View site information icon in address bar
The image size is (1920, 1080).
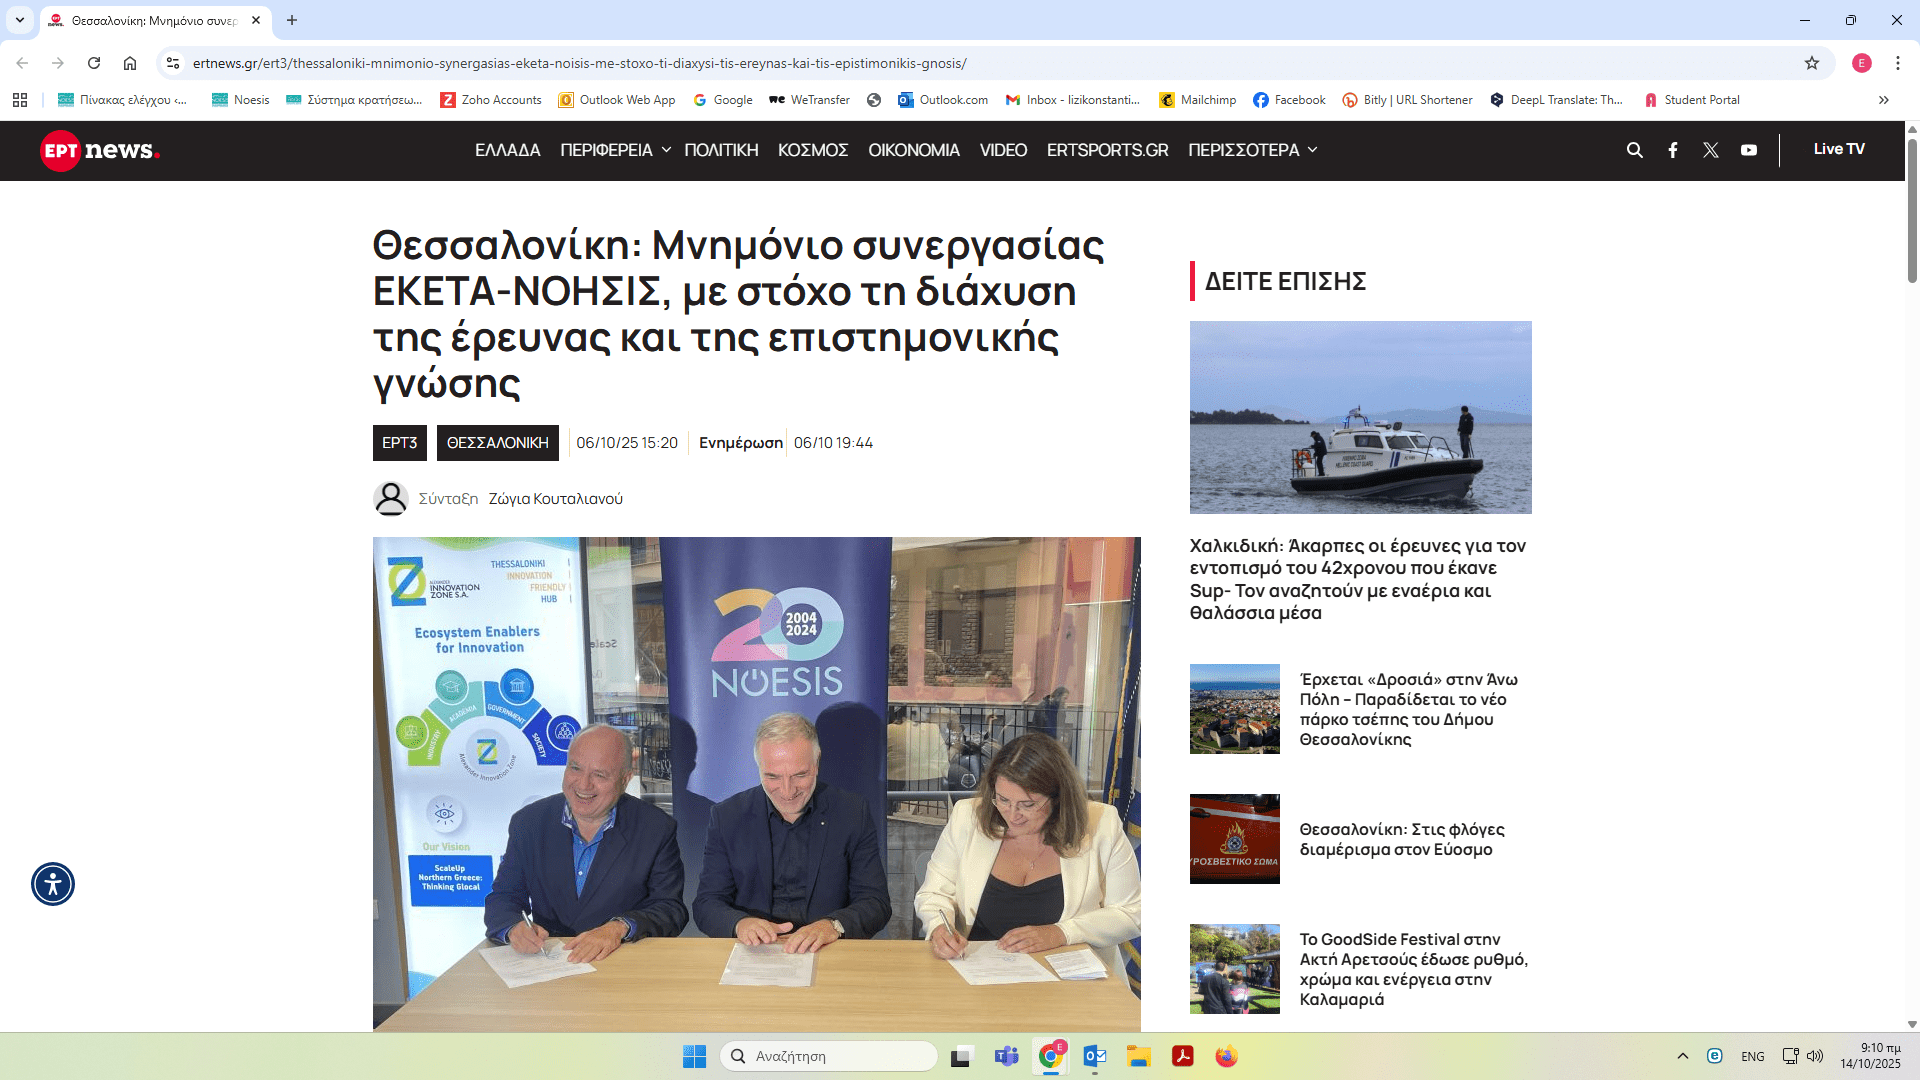point(173,63)
